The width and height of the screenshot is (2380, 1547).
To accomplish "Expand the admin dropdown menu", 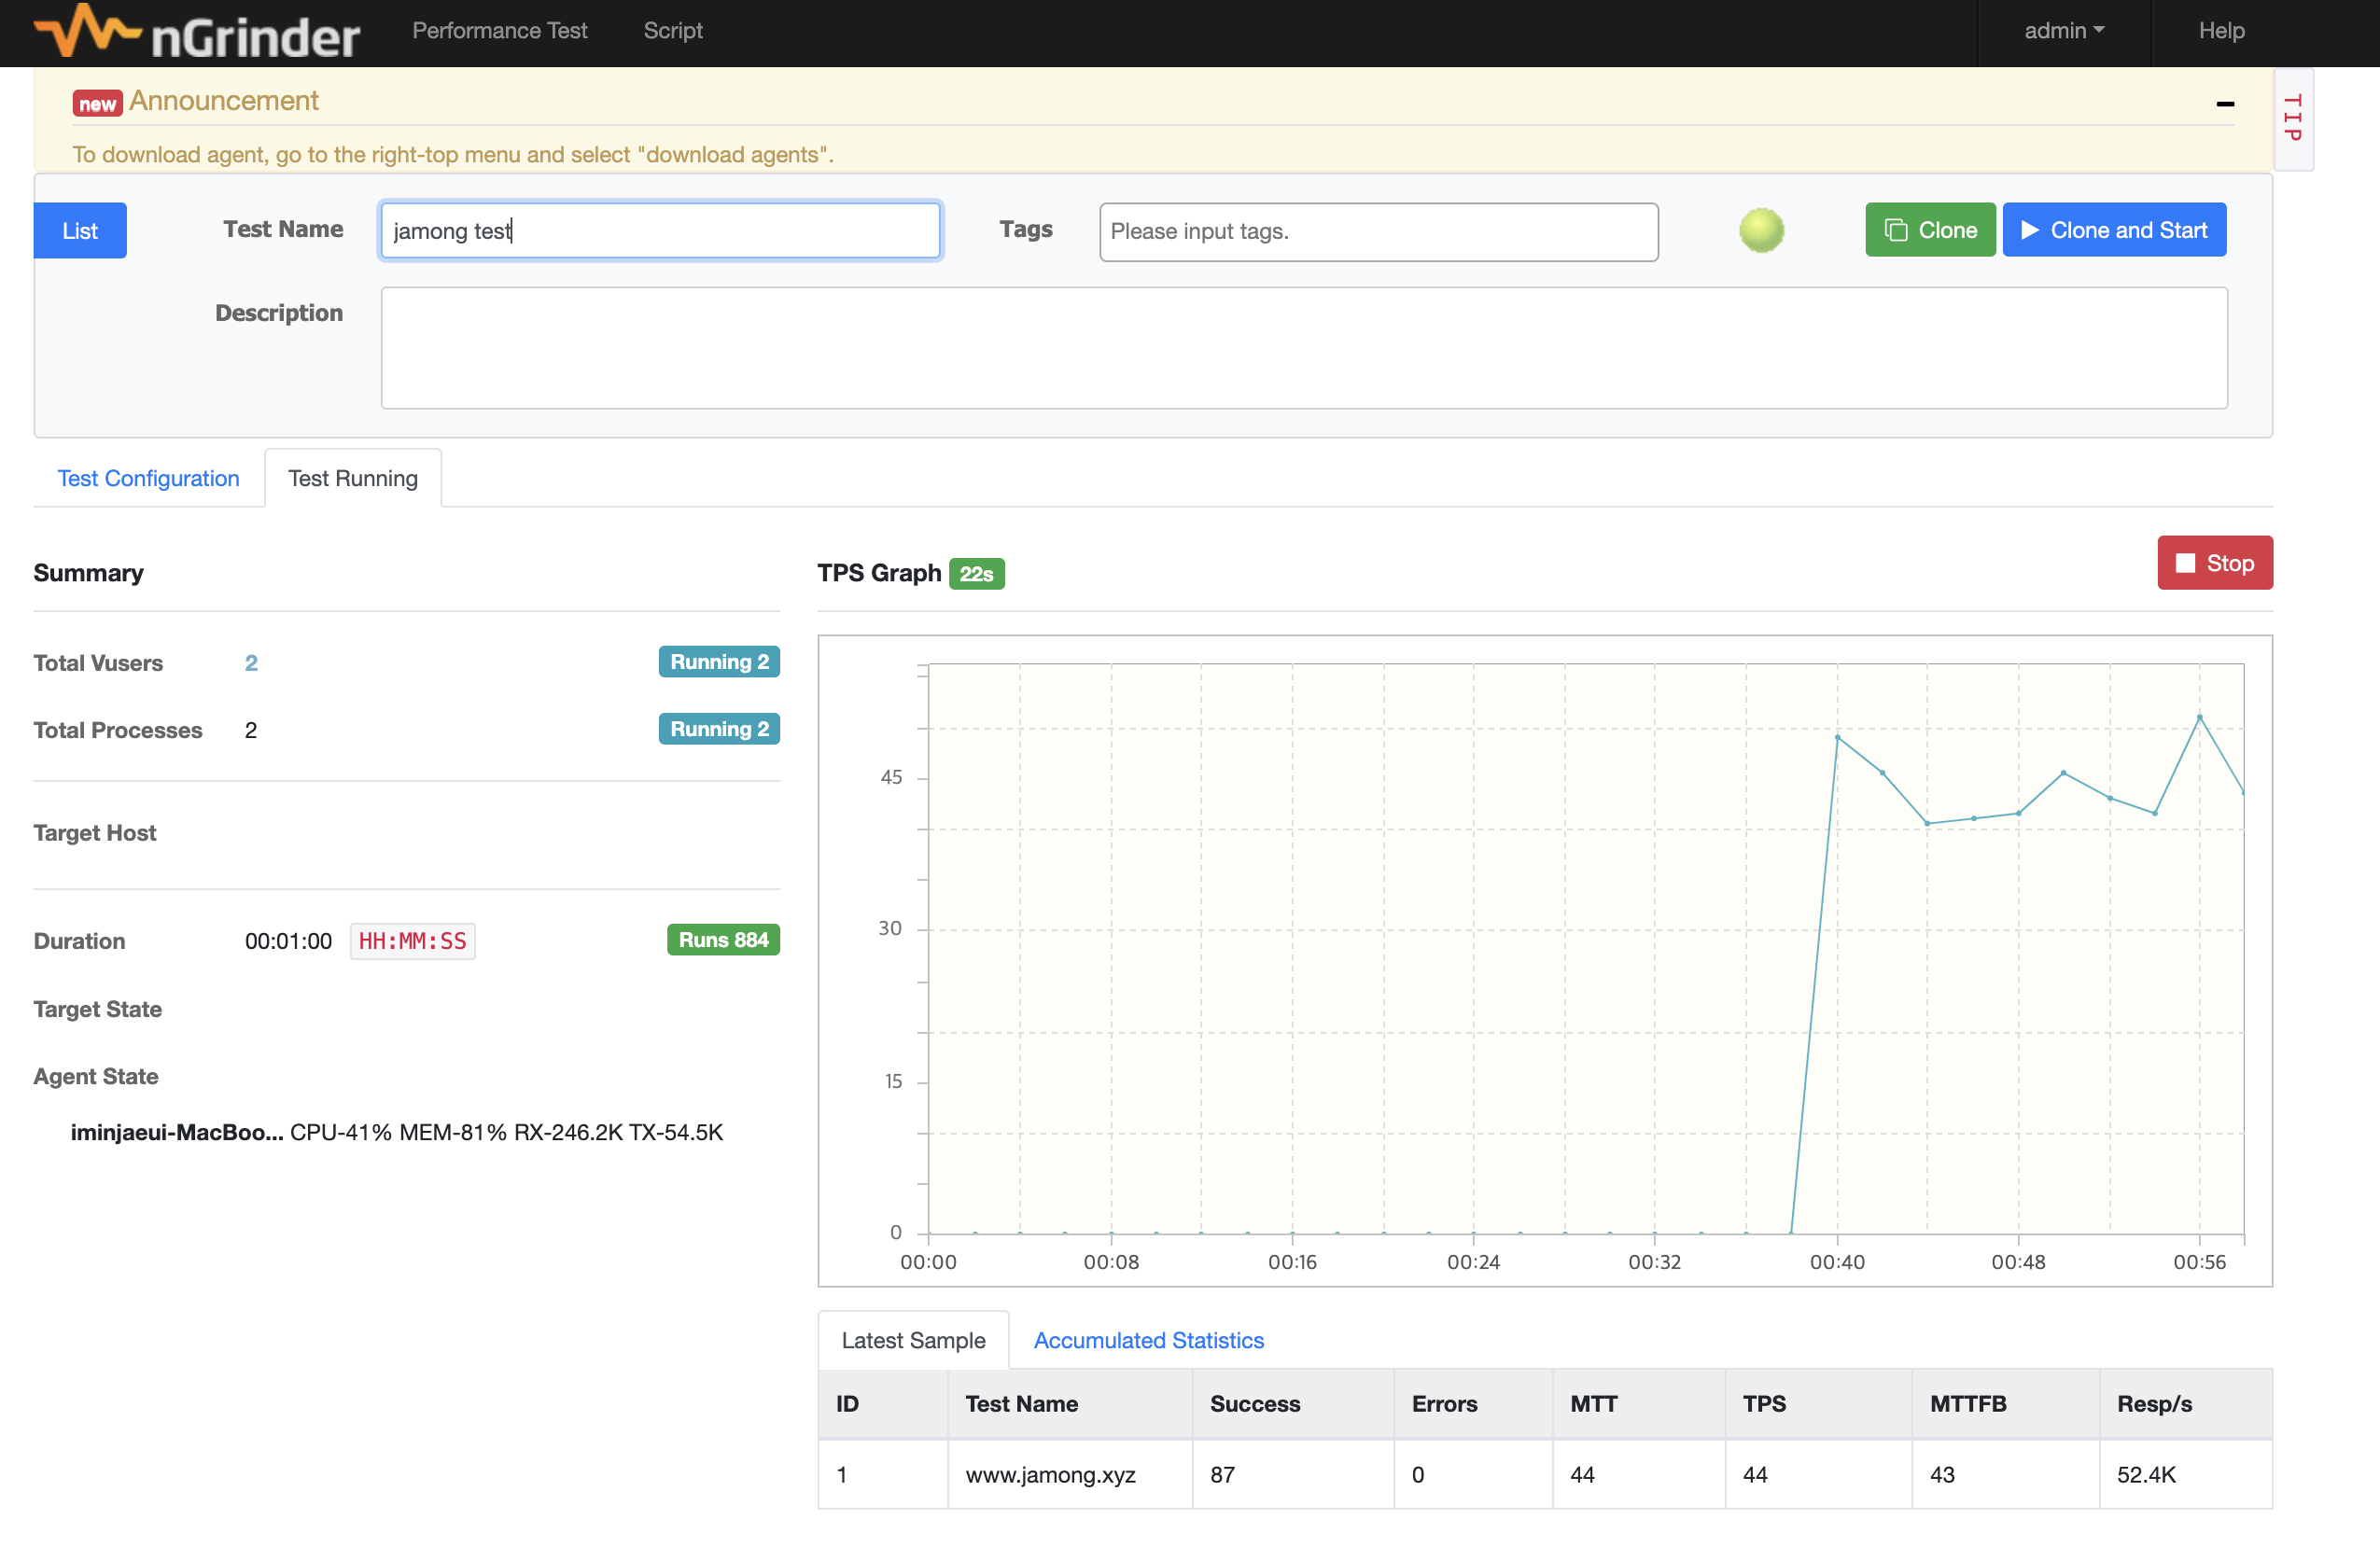I will pos(2064,31).
